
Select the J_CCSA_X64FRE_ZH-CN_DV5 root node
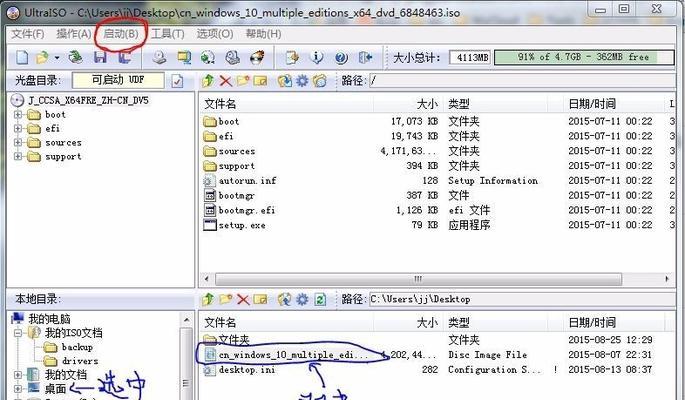tap(88, 100)
